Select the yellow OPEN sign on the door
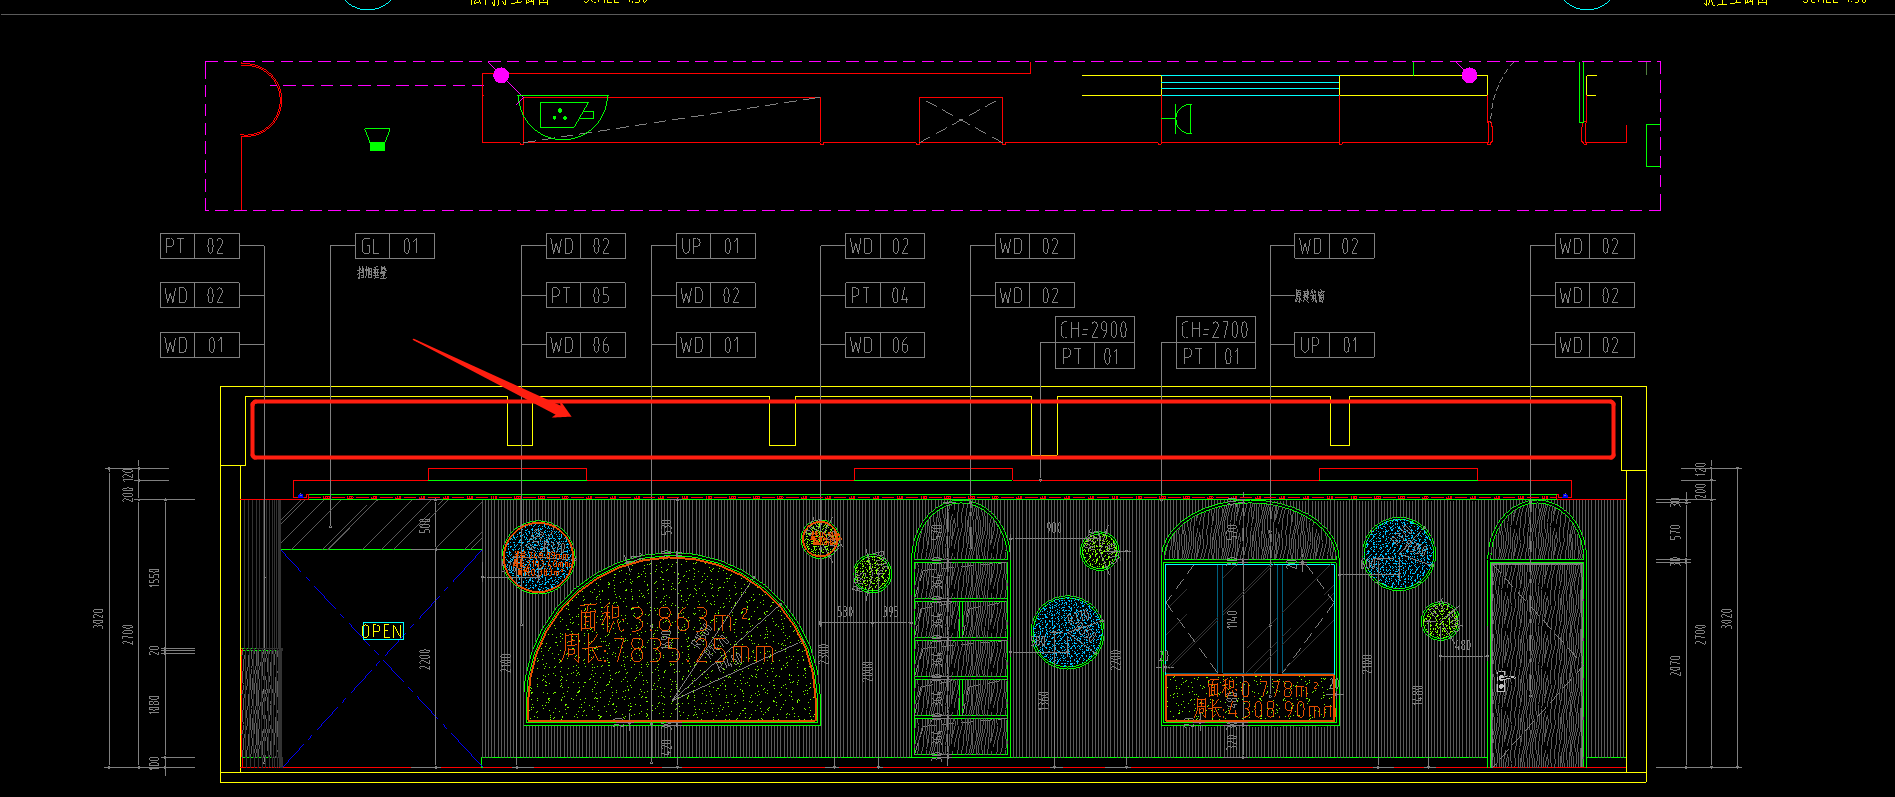Image resolution: width=1895 pixels, height=797 pixels. [382, 631]
